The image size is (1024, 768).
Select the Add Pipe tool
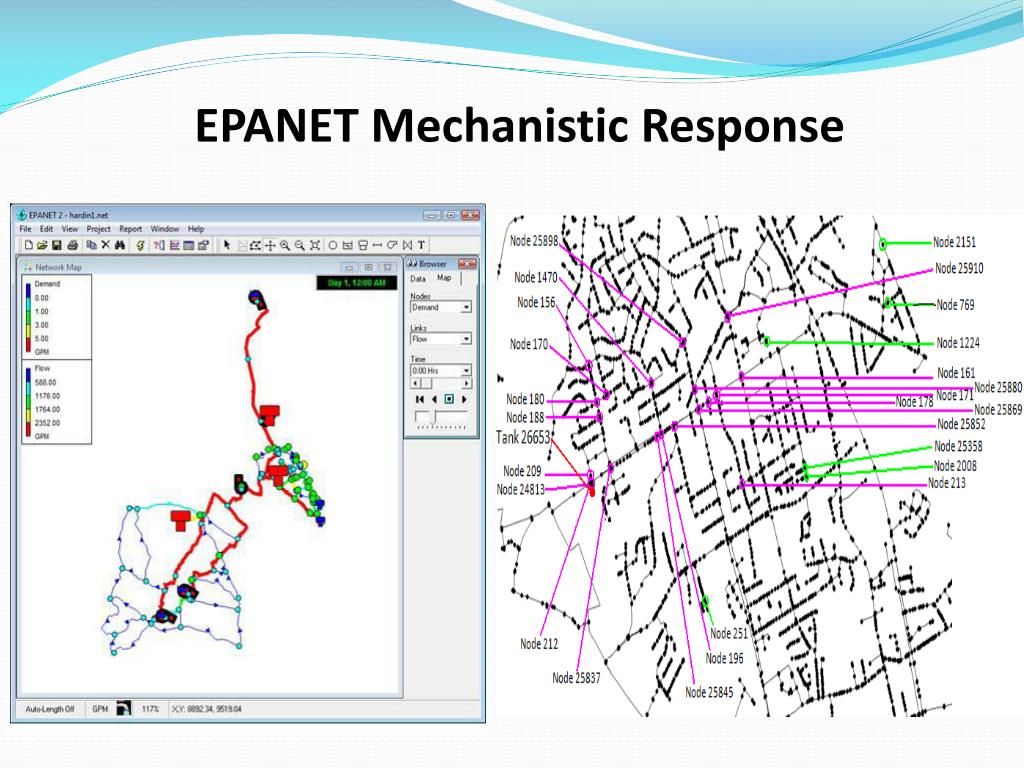click(x=377, y=246)
